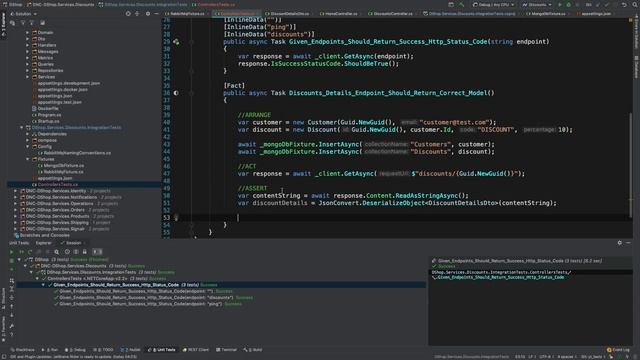Click the wrench icon in unit test sidebar
Screen dimensions: 640x360
11,326
